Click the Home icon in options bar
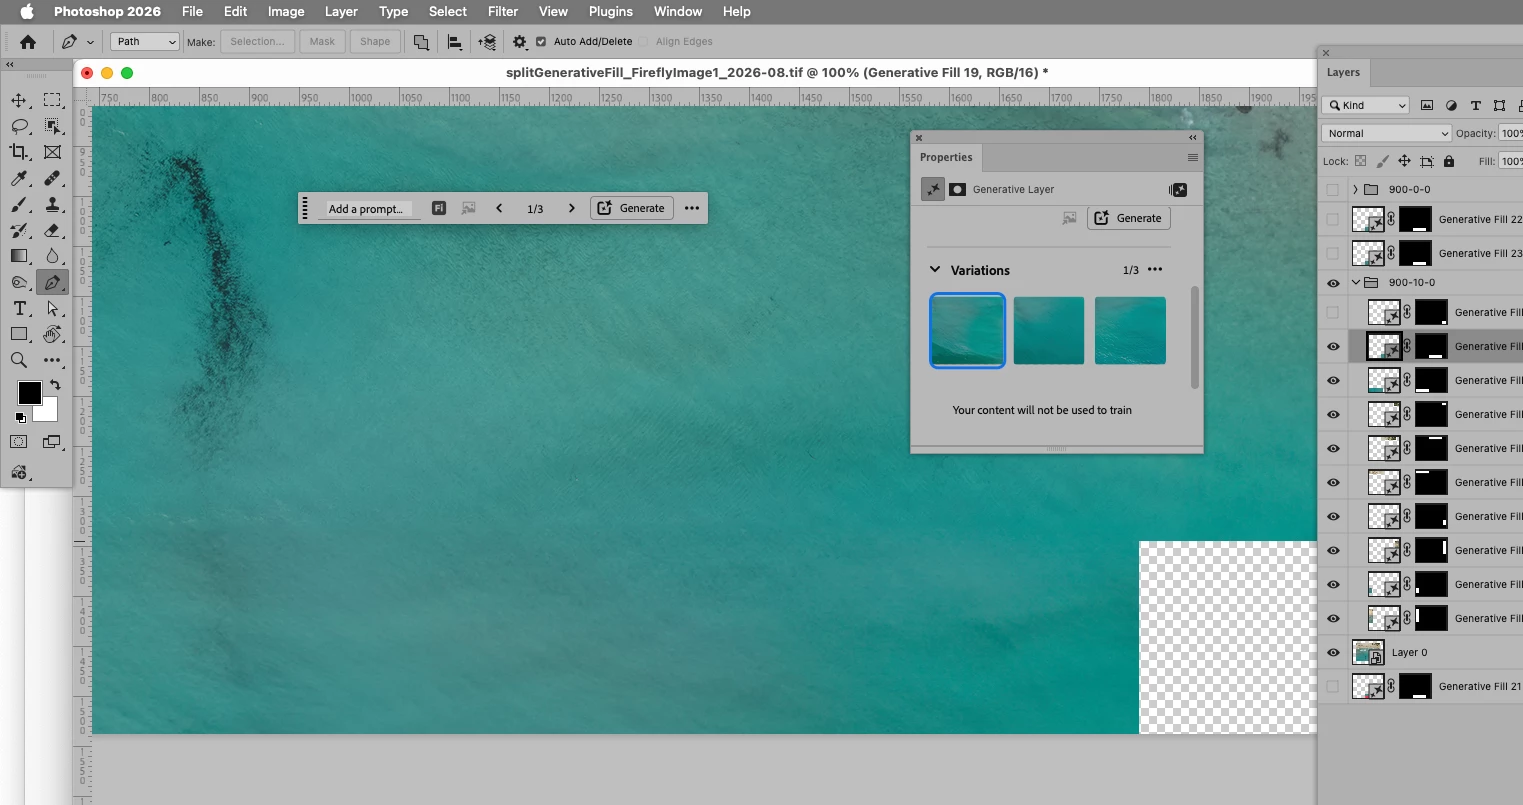 [x=28, y=42]
